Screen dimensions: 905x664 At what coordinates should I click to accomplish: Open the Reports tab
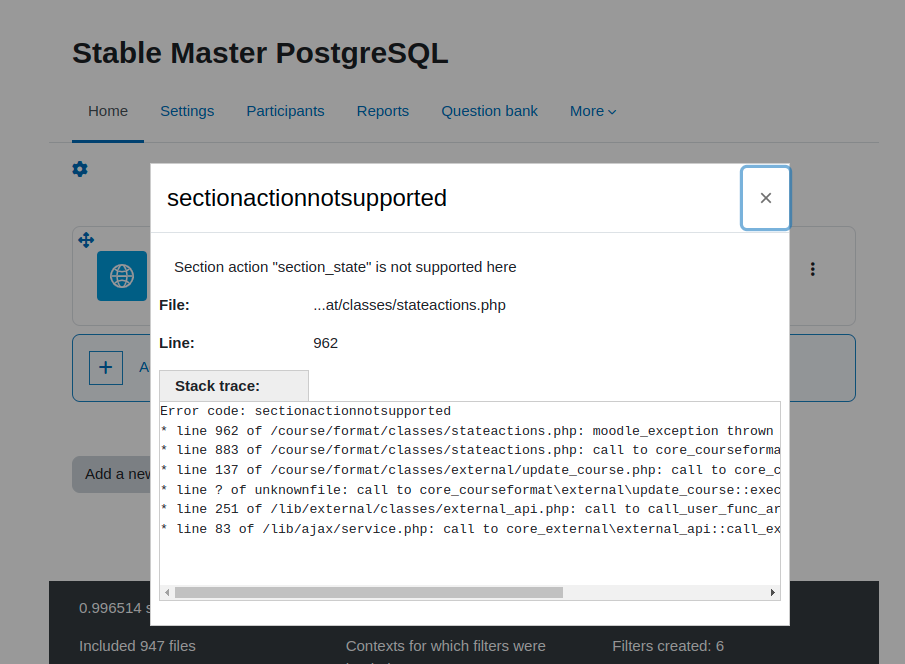pyautogui.click(x=383, y=111)
